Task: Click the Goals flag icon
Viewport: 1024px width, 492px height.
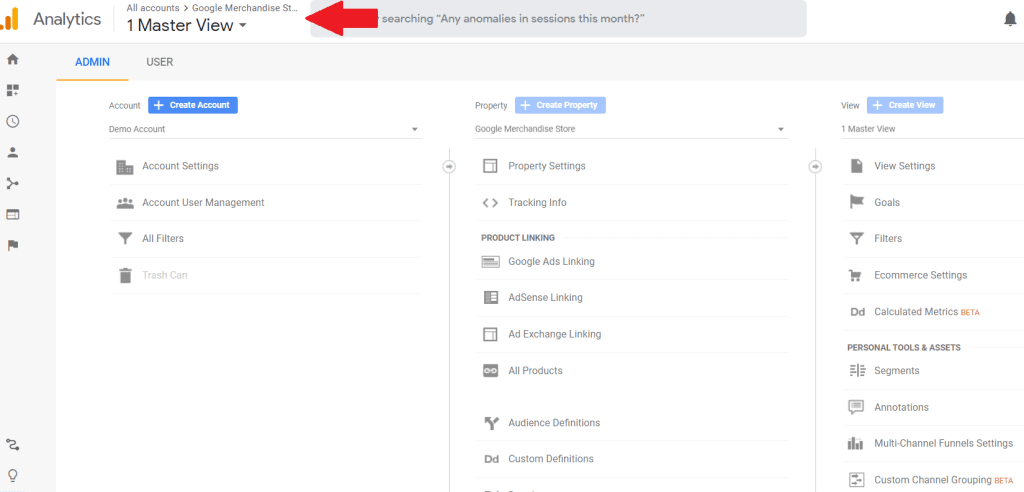Action: (x=856, y=203)
